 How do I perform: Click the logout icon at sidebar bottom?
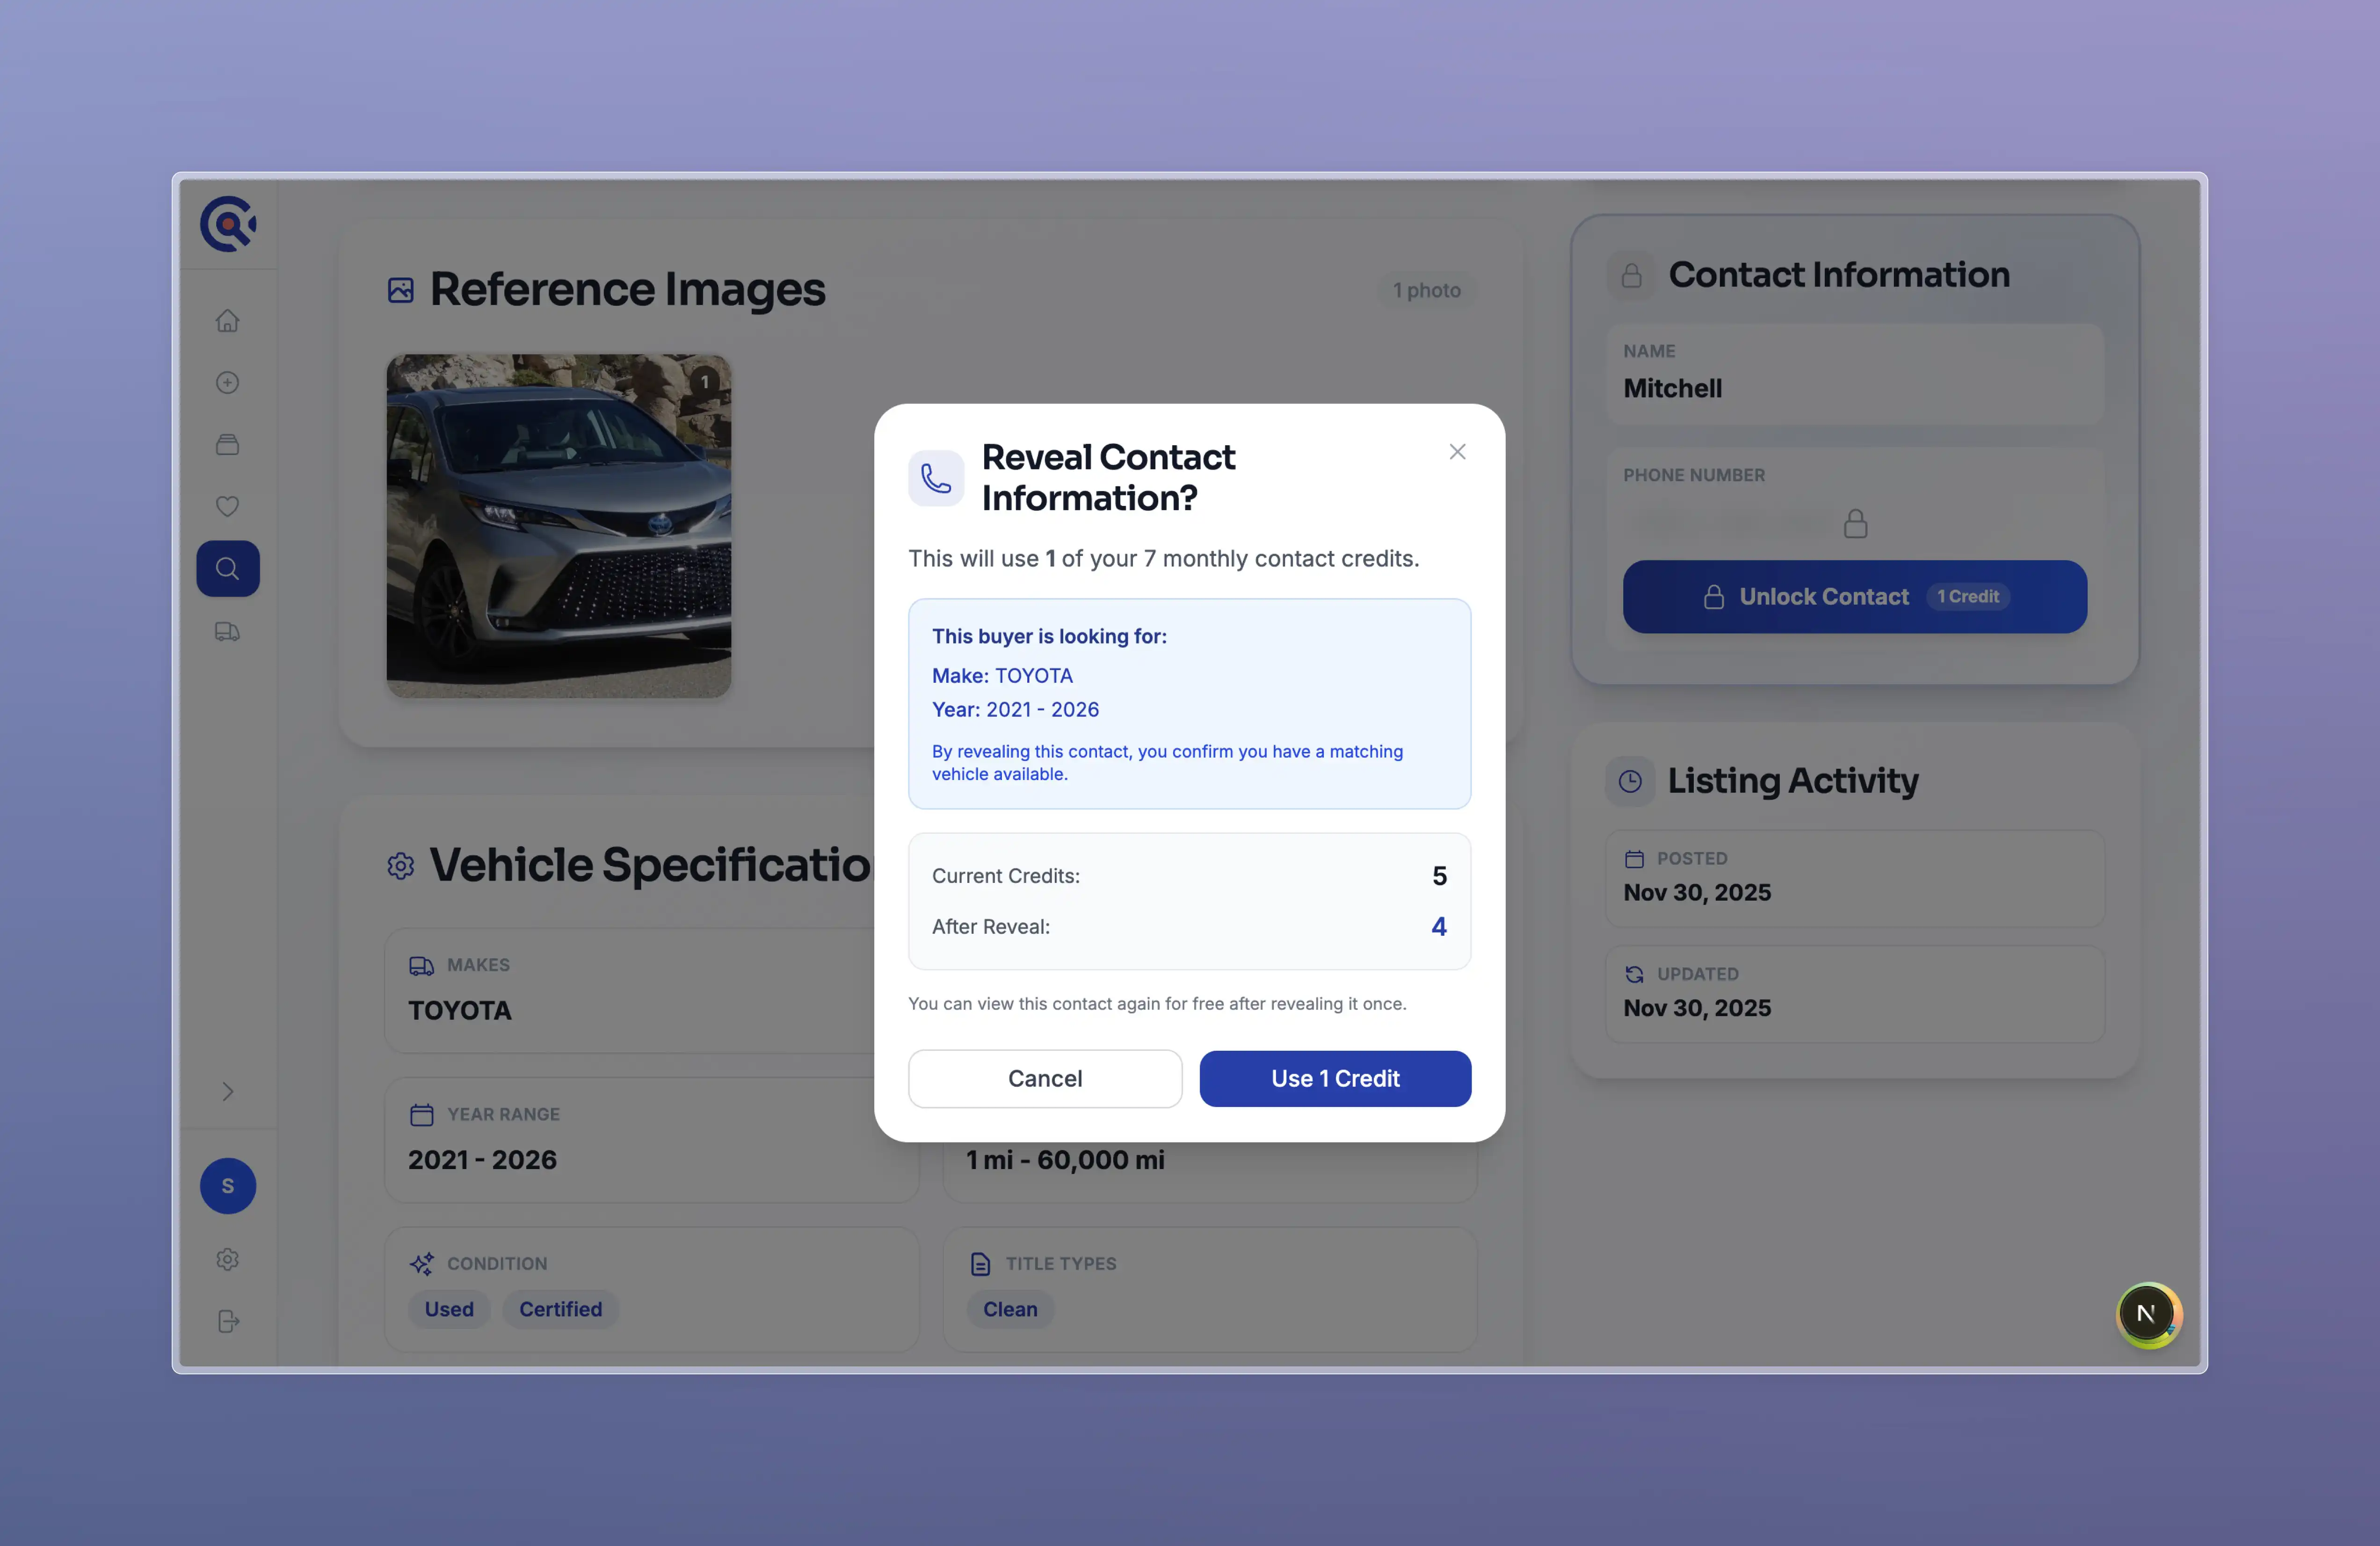228,1321
